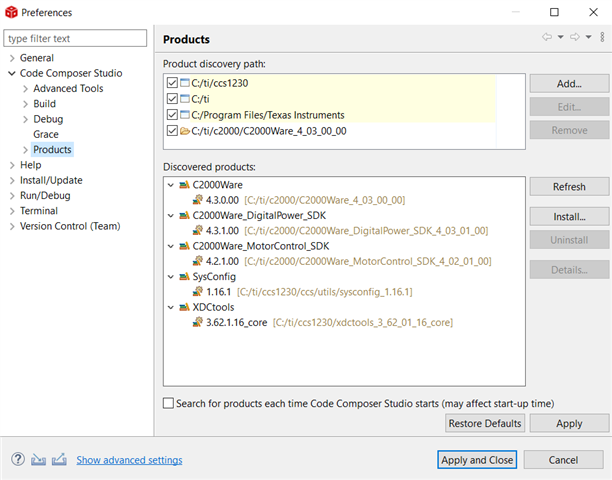Screen dimensions: 612x480
Task: Open the Show advanced settings link
Action: point(129,460)
